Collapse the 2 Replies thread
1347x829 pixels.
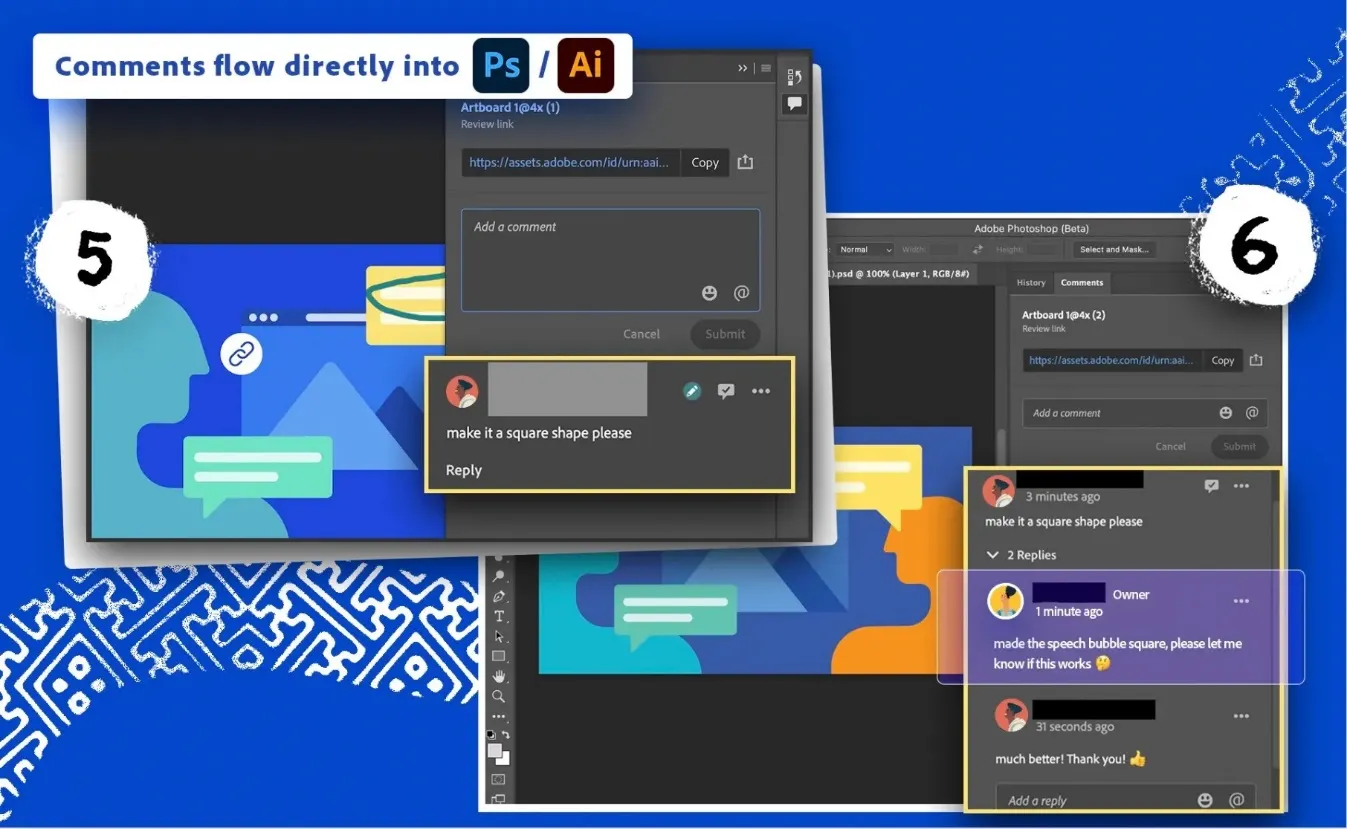(992, 555)
